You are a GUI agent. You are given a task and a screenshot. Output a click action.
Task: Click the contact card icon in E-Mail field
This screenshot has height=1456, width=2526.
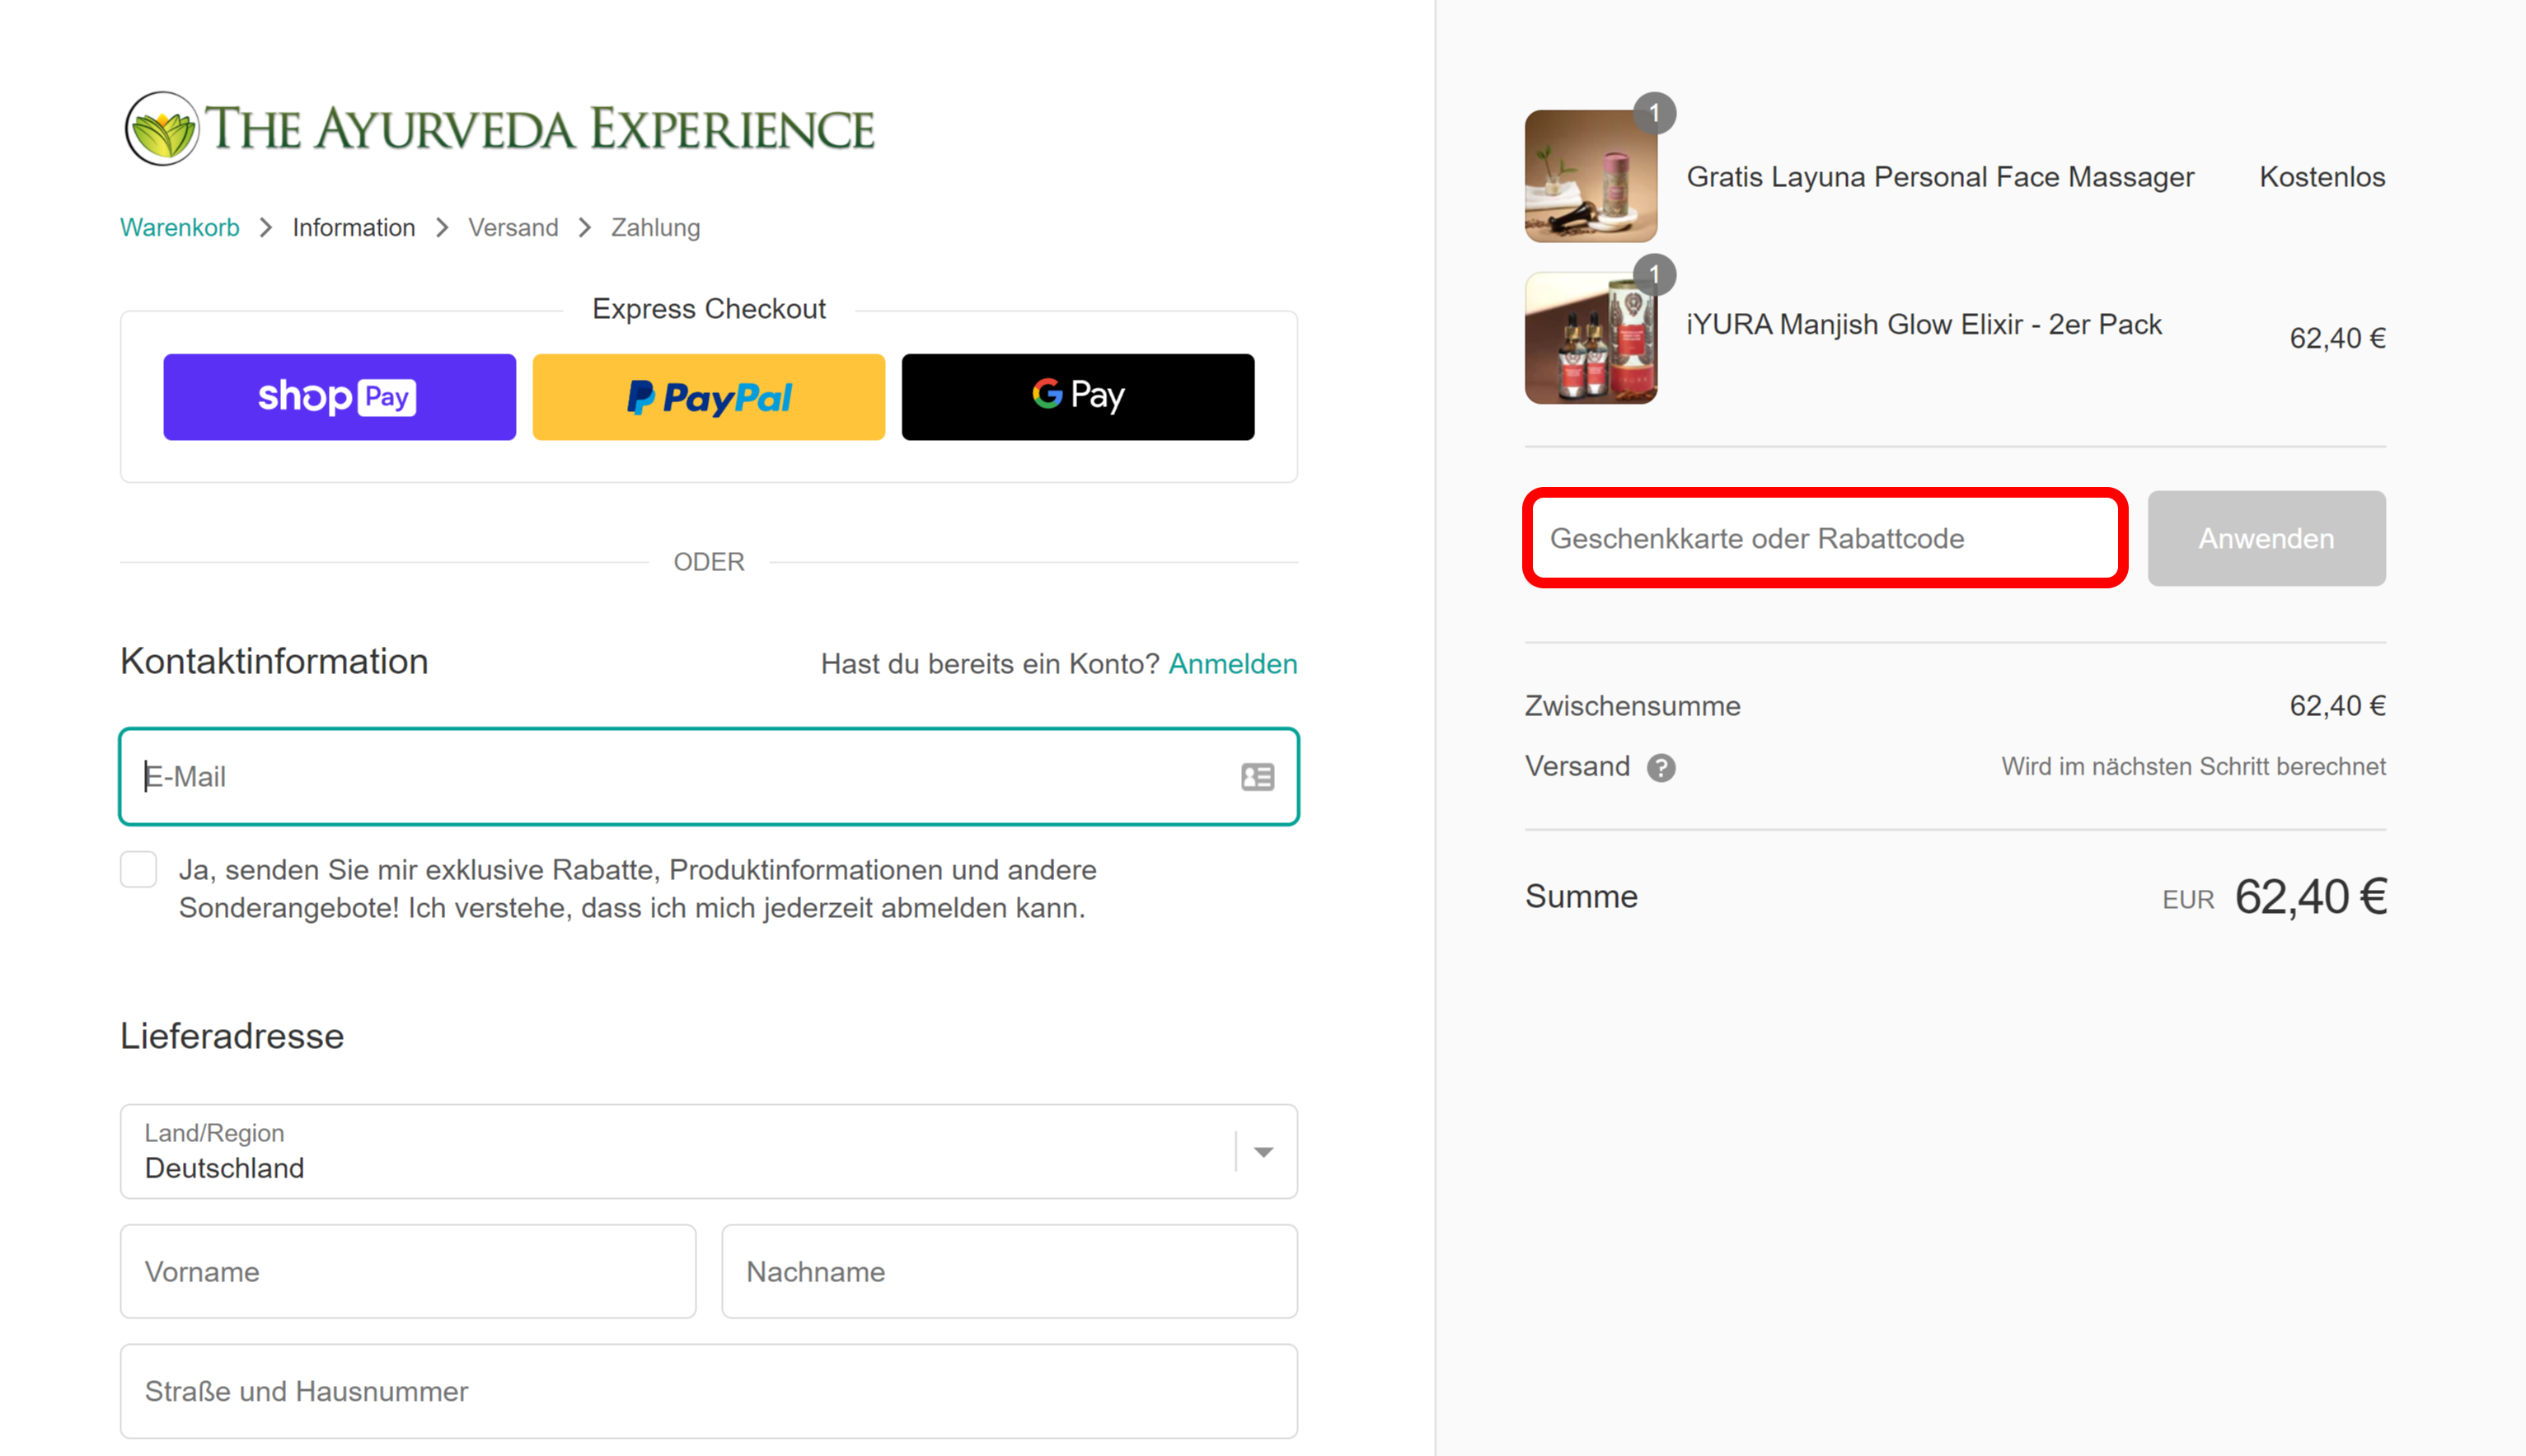pos(1257,777)
